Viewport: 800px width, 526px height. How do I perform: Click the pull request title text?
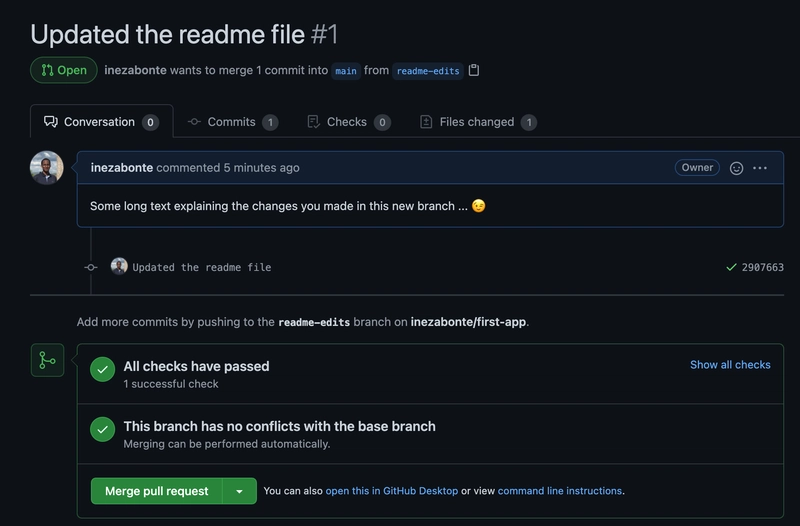[x=167, y=34]
